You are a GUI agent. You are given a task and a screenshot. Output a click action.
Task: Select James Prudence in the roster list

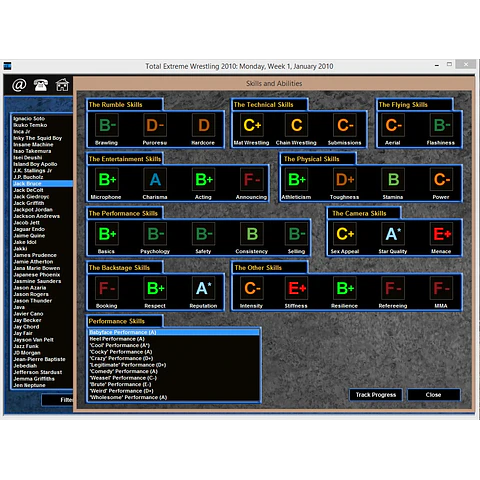coord(42,255)
